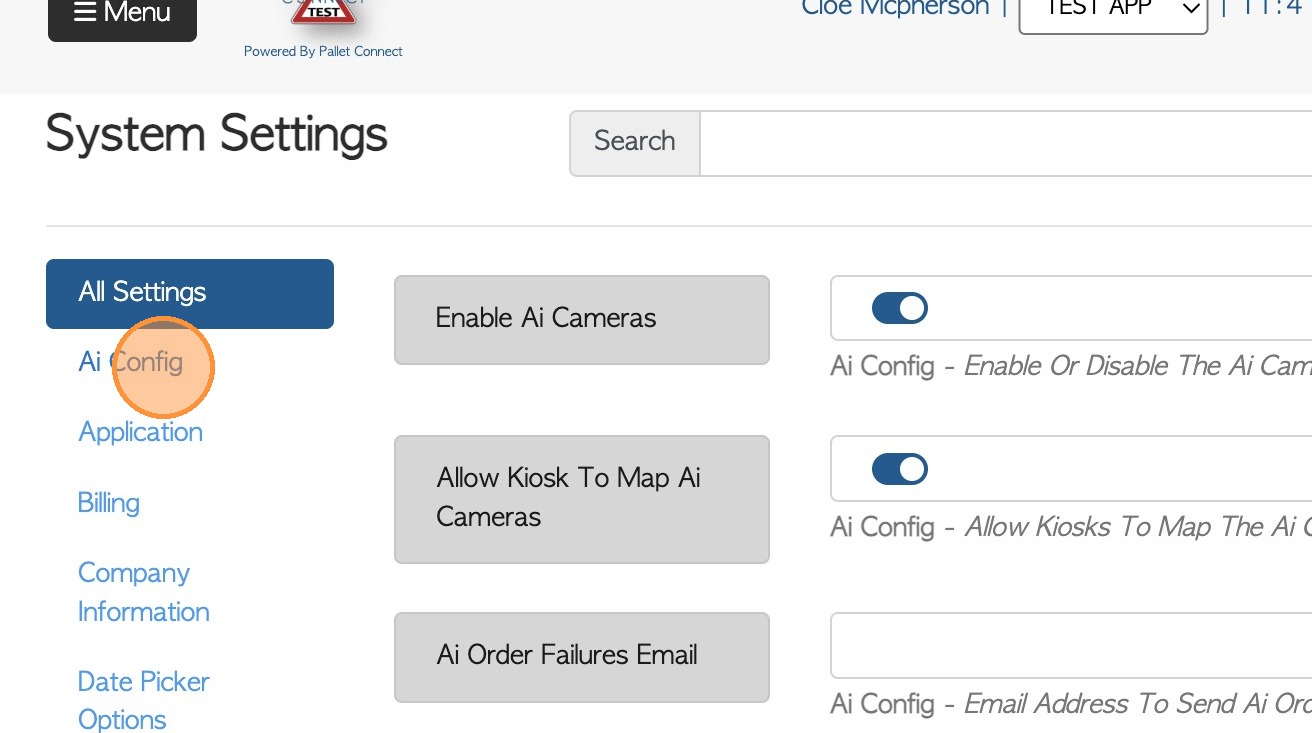The image size is (1312, 733).
Task: Toggle off Allow Kiosk To Map Ai Cameras
Action: click(x=900, y=469)
